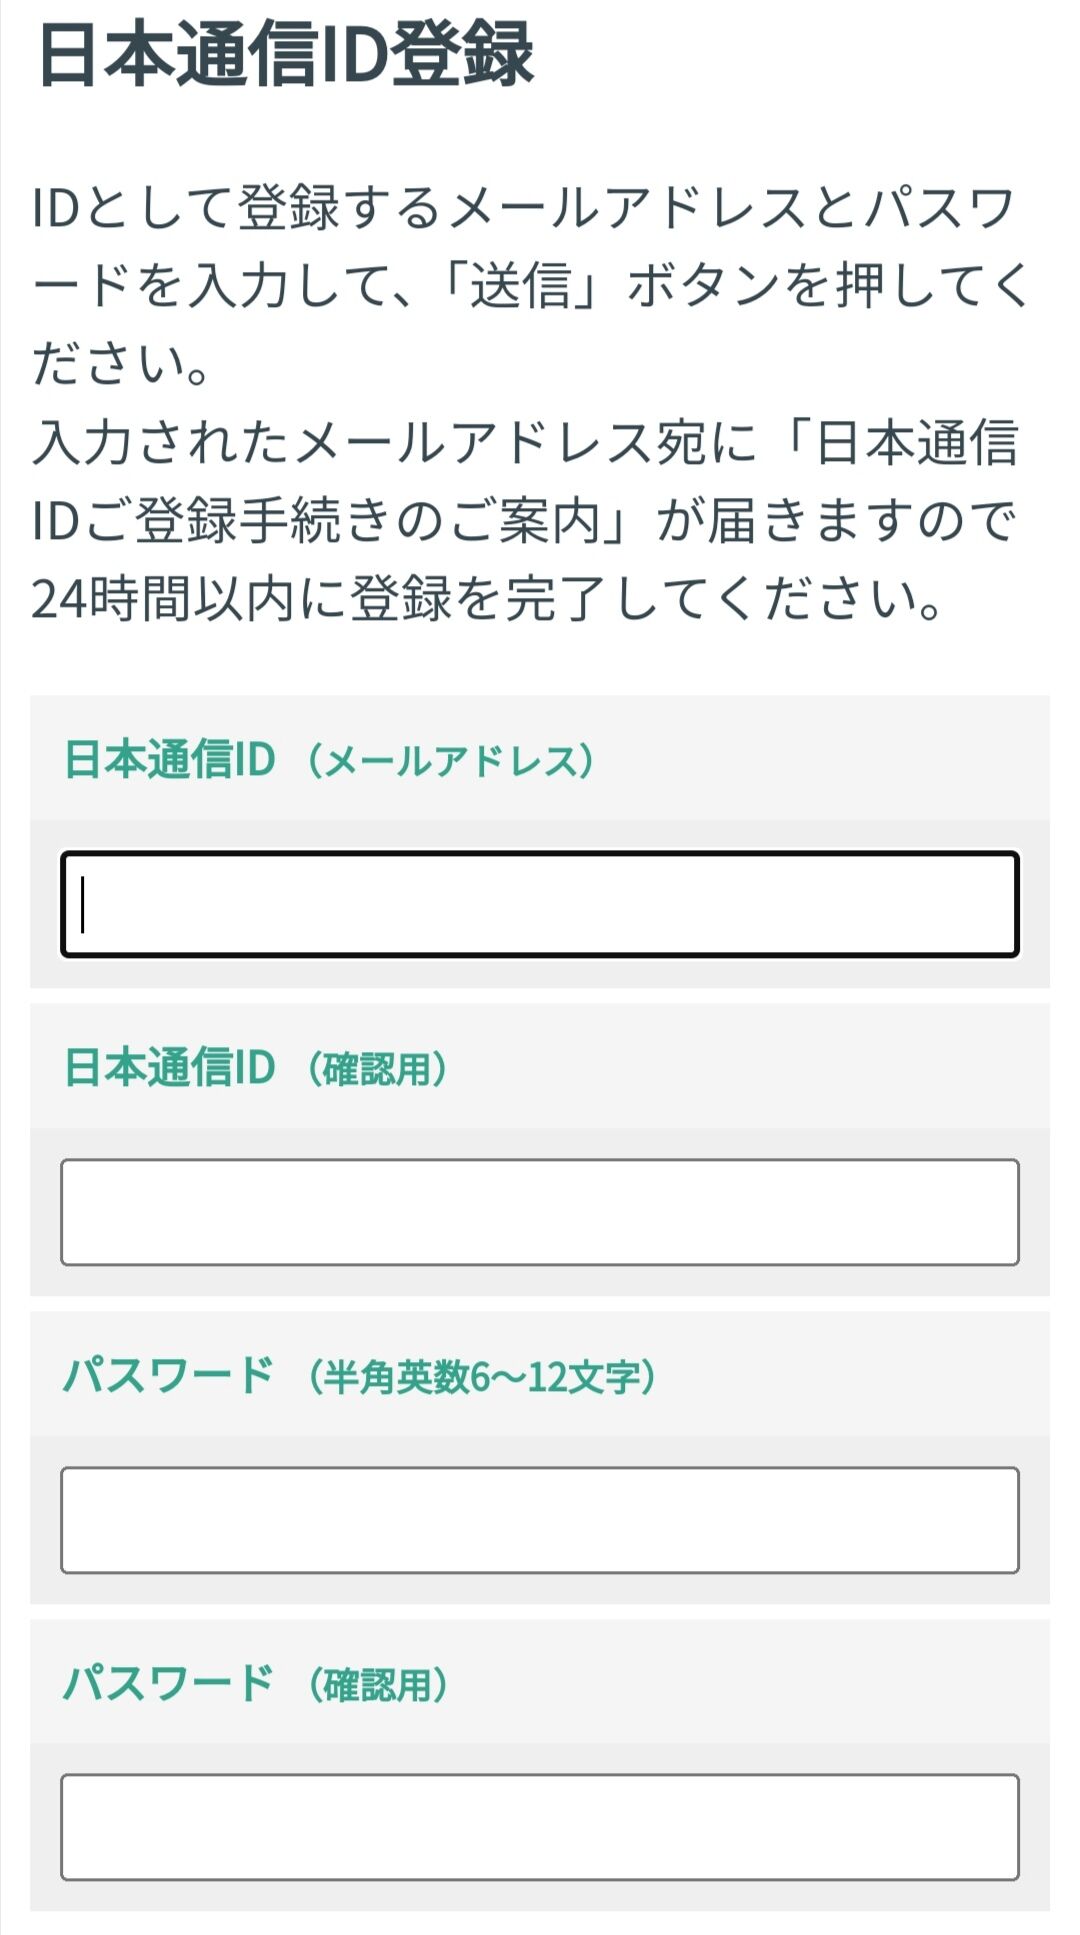
Task: Activate the パスワード (確認用) input field
Action: 540,1827
